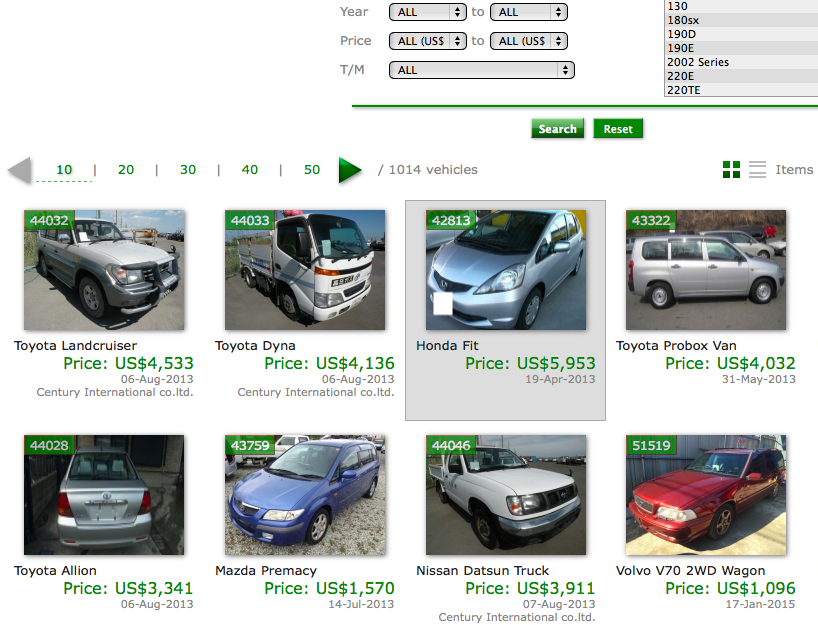Open Year to dropdown
The width and height of the screenshot is (818, 625).
[x=528, y=12]
